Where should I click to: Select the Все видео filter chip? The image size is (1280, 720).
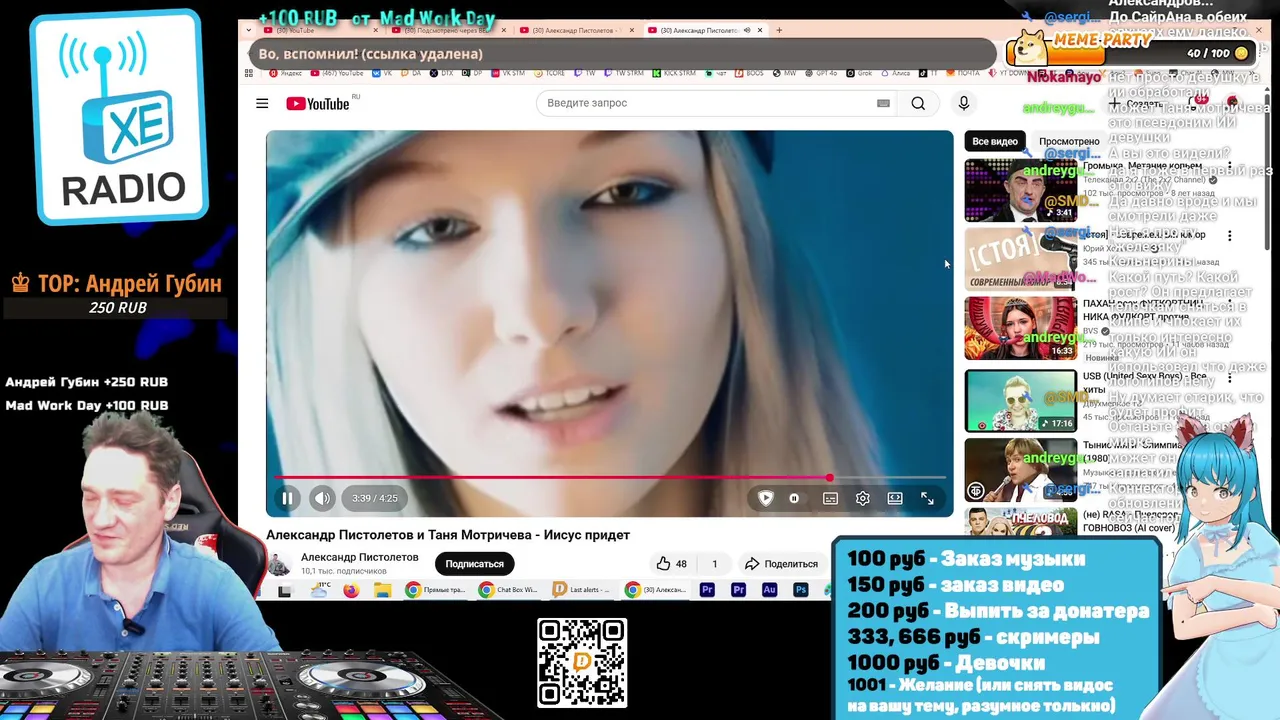click(x=995, y=141)
